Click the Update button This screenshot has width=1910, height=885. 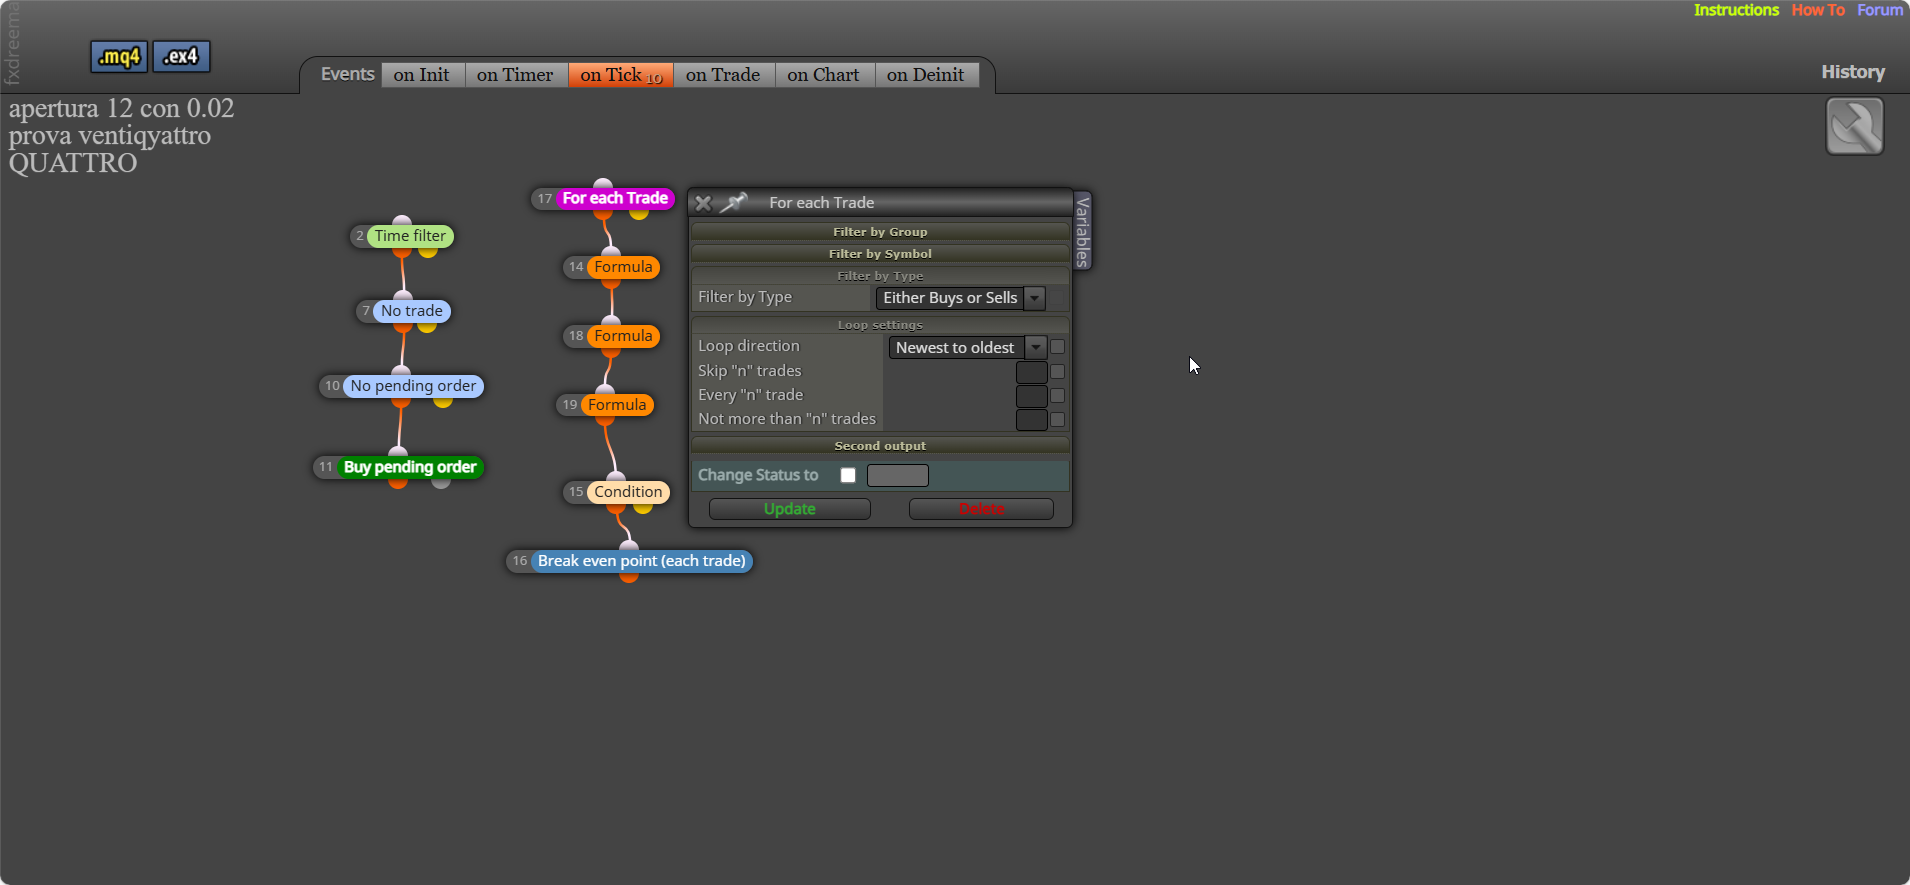[x=790, y=509]
